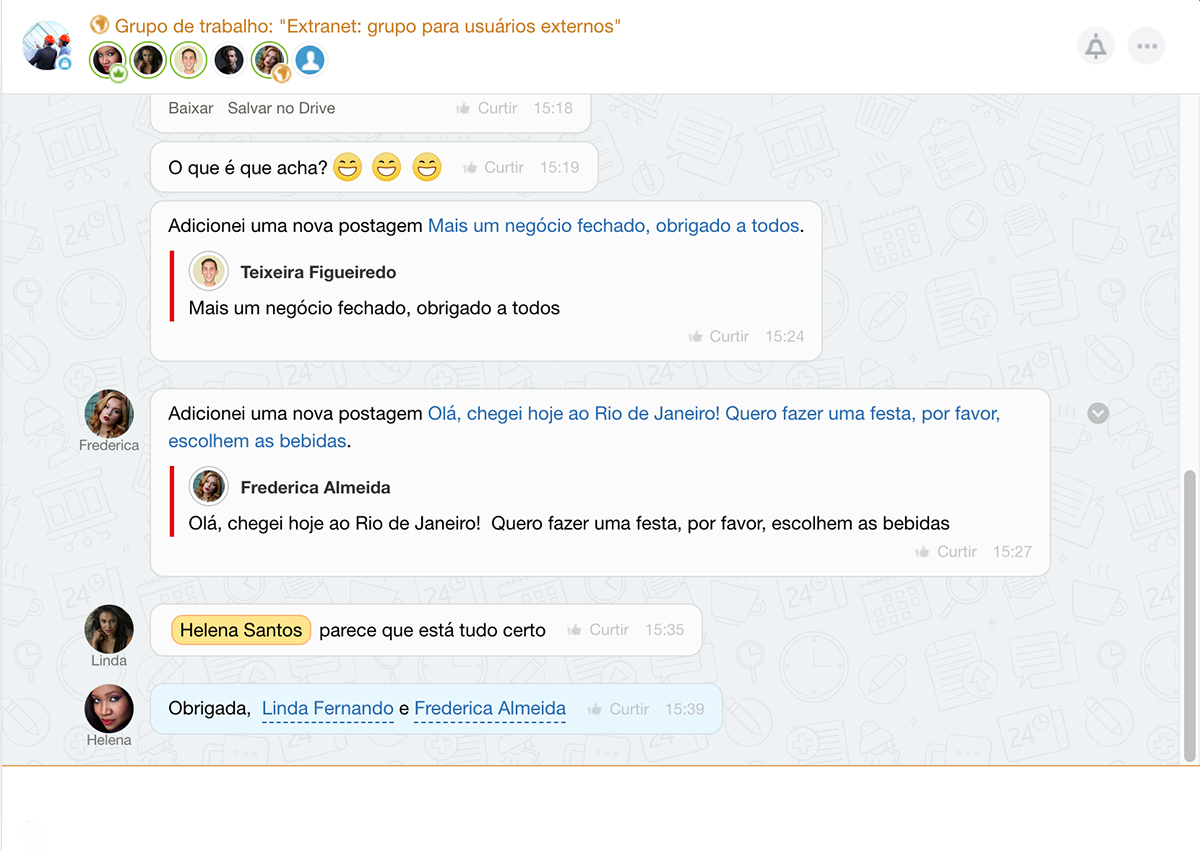Open the 'Olá, chegei hoje ao Rio' post link
The image size is (1200, 851).
click(713, 414)
